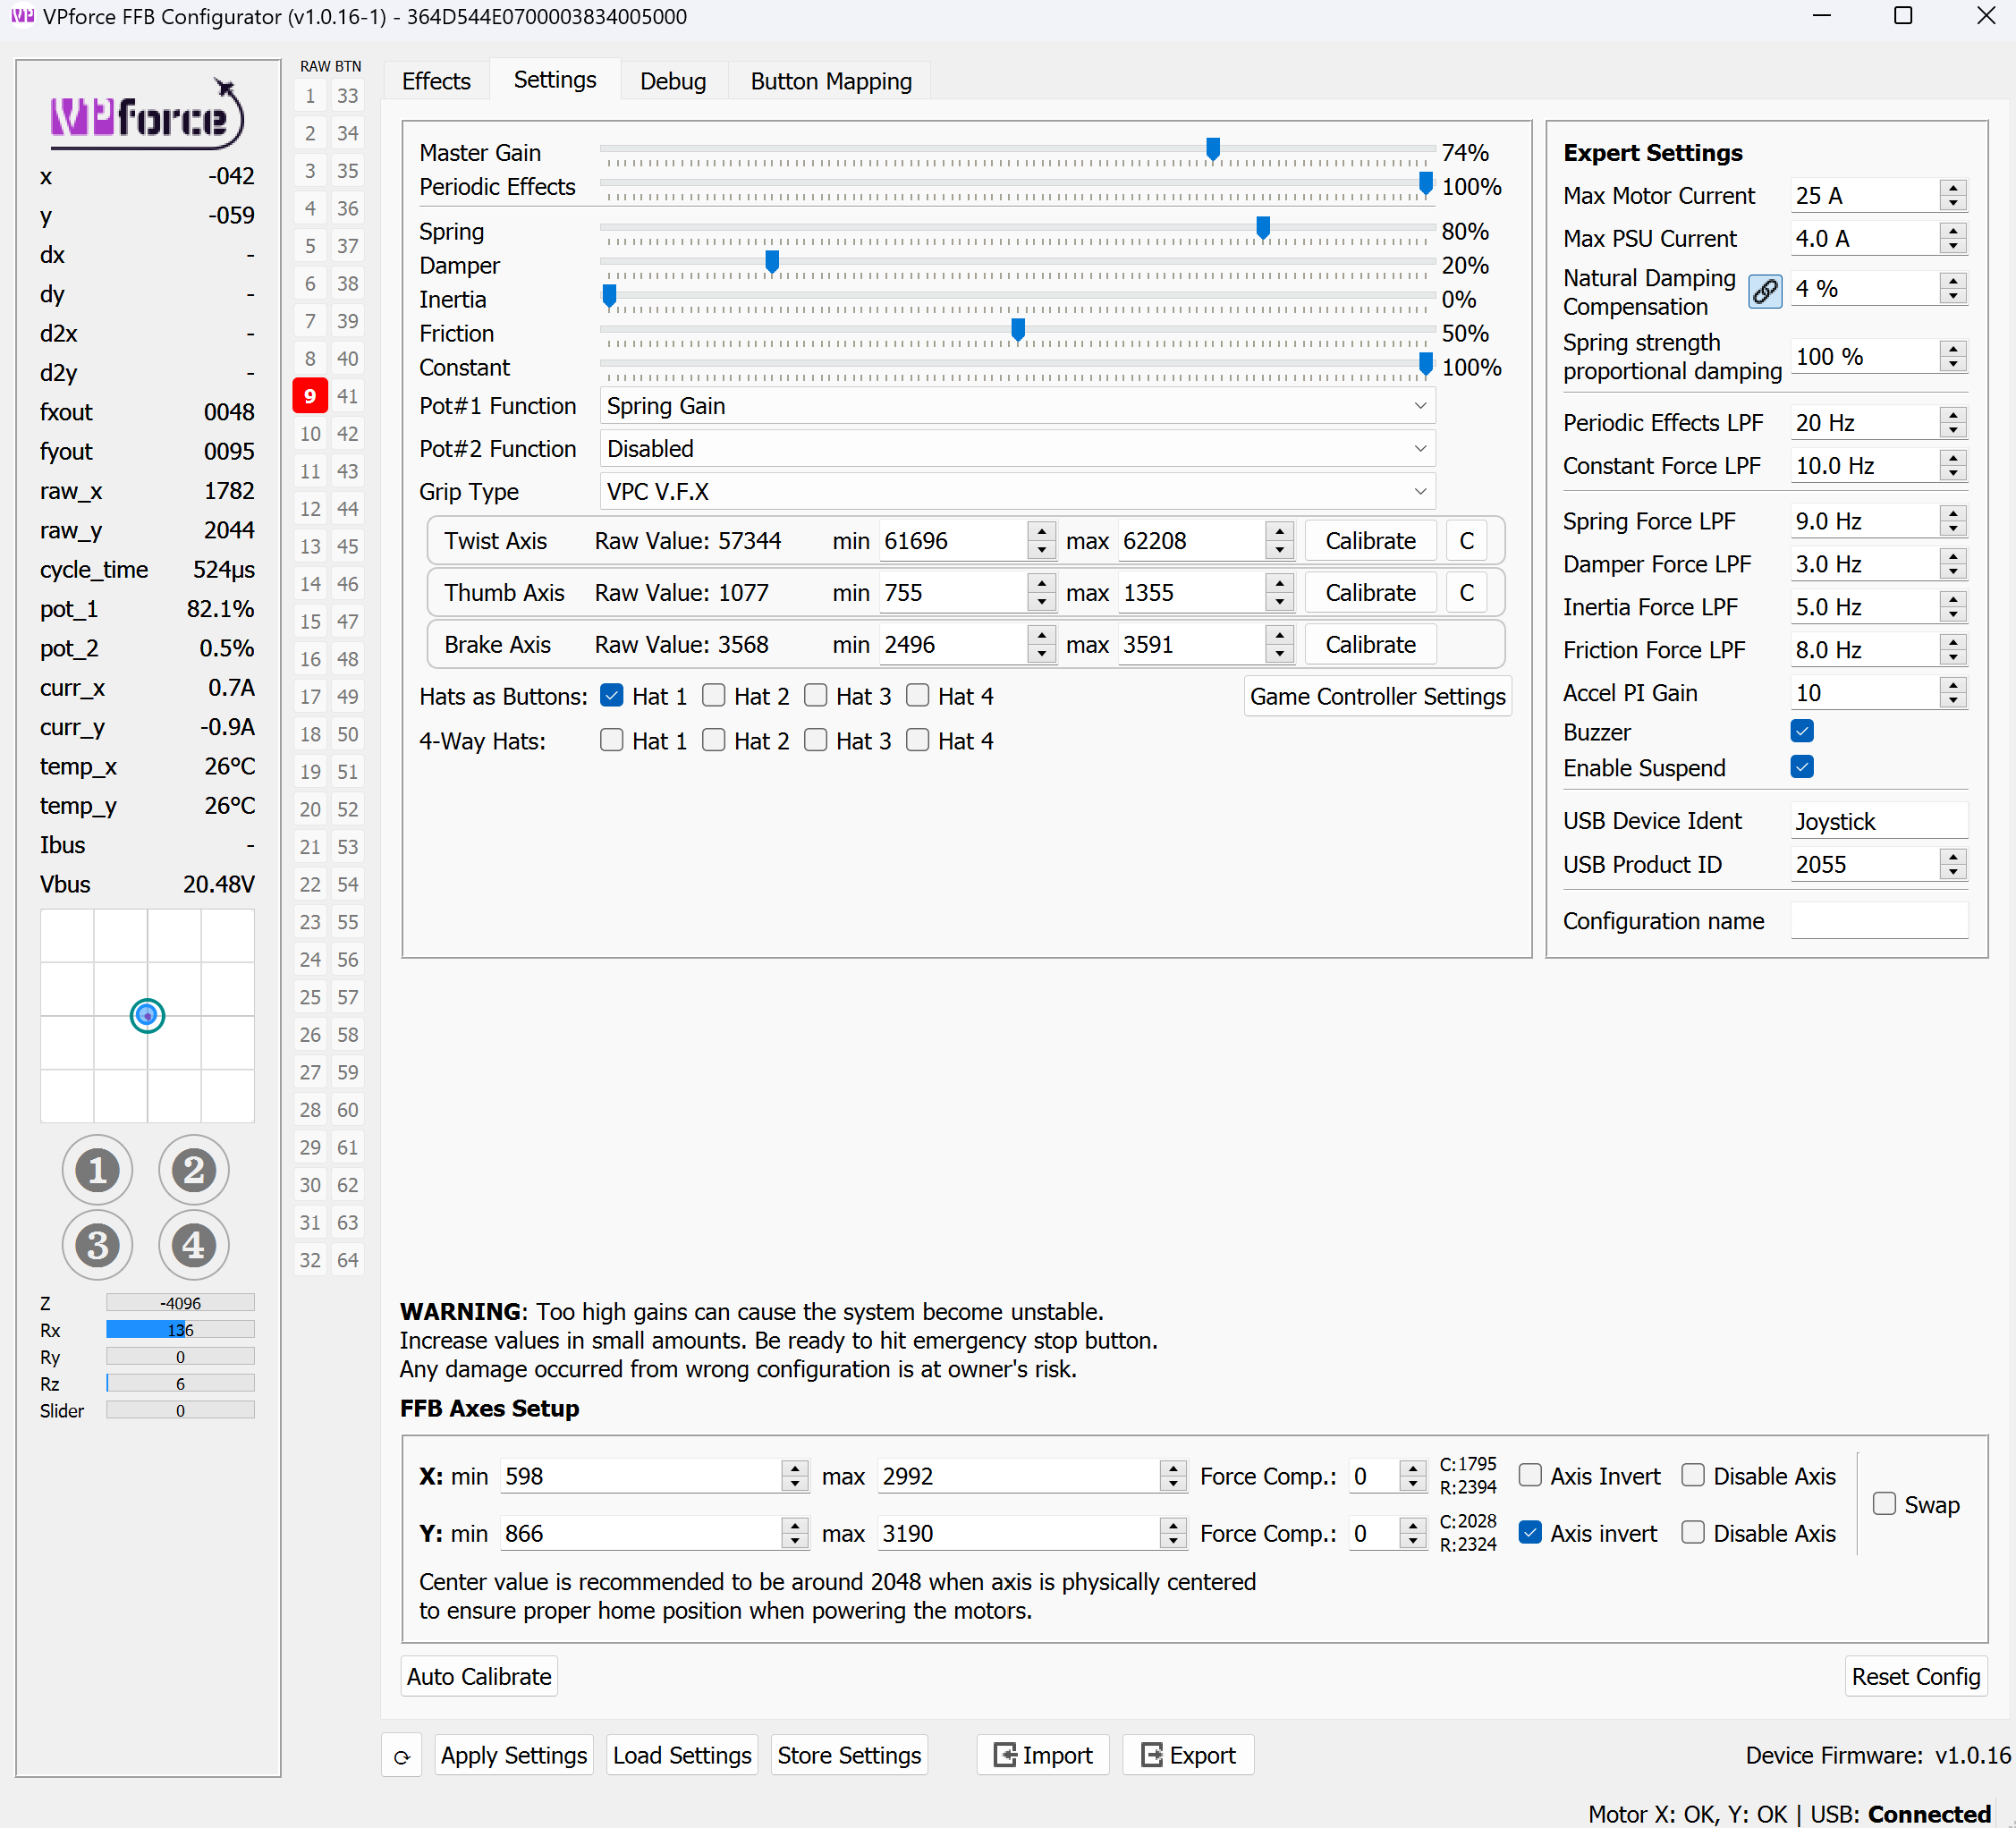
Task: Open the Pot#2 Function dropdown
Action: [x=1016, y=448]
